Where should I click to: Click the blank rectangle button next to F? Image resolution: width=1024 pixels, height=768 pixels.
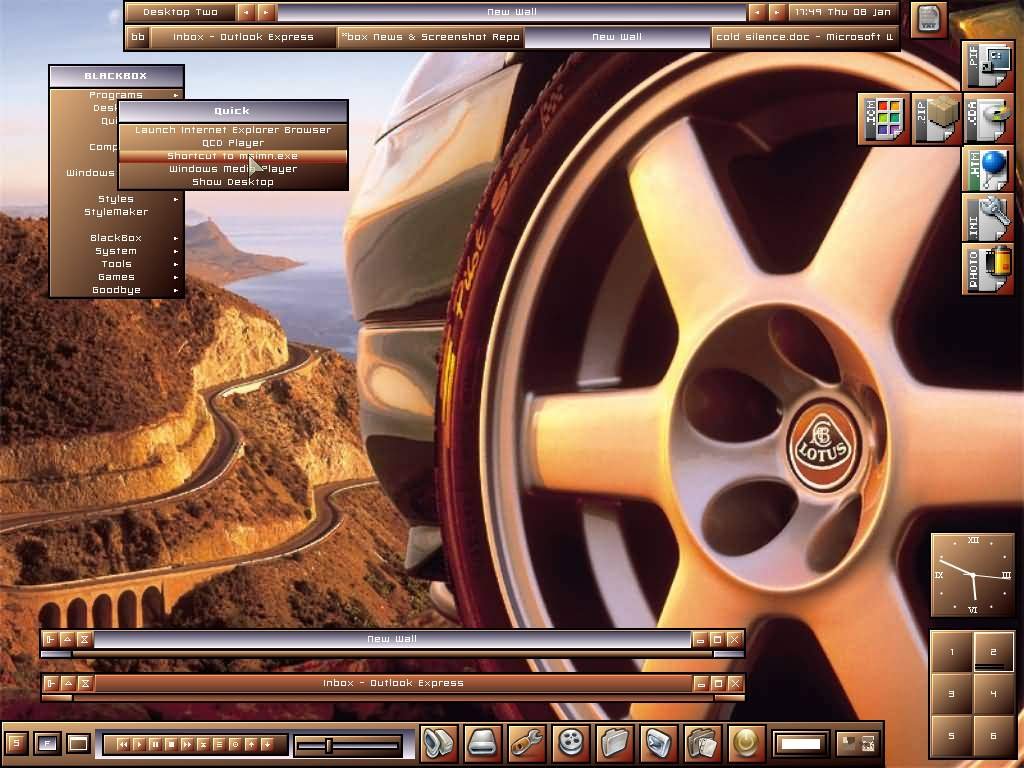point(78,743)
